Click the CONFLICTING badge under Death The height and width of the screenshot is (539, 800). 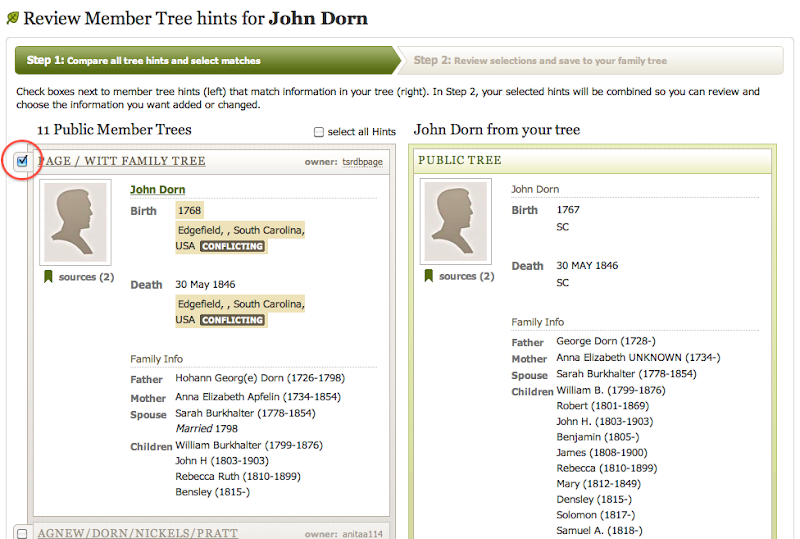pyautogui.click(x=232, y=320)
